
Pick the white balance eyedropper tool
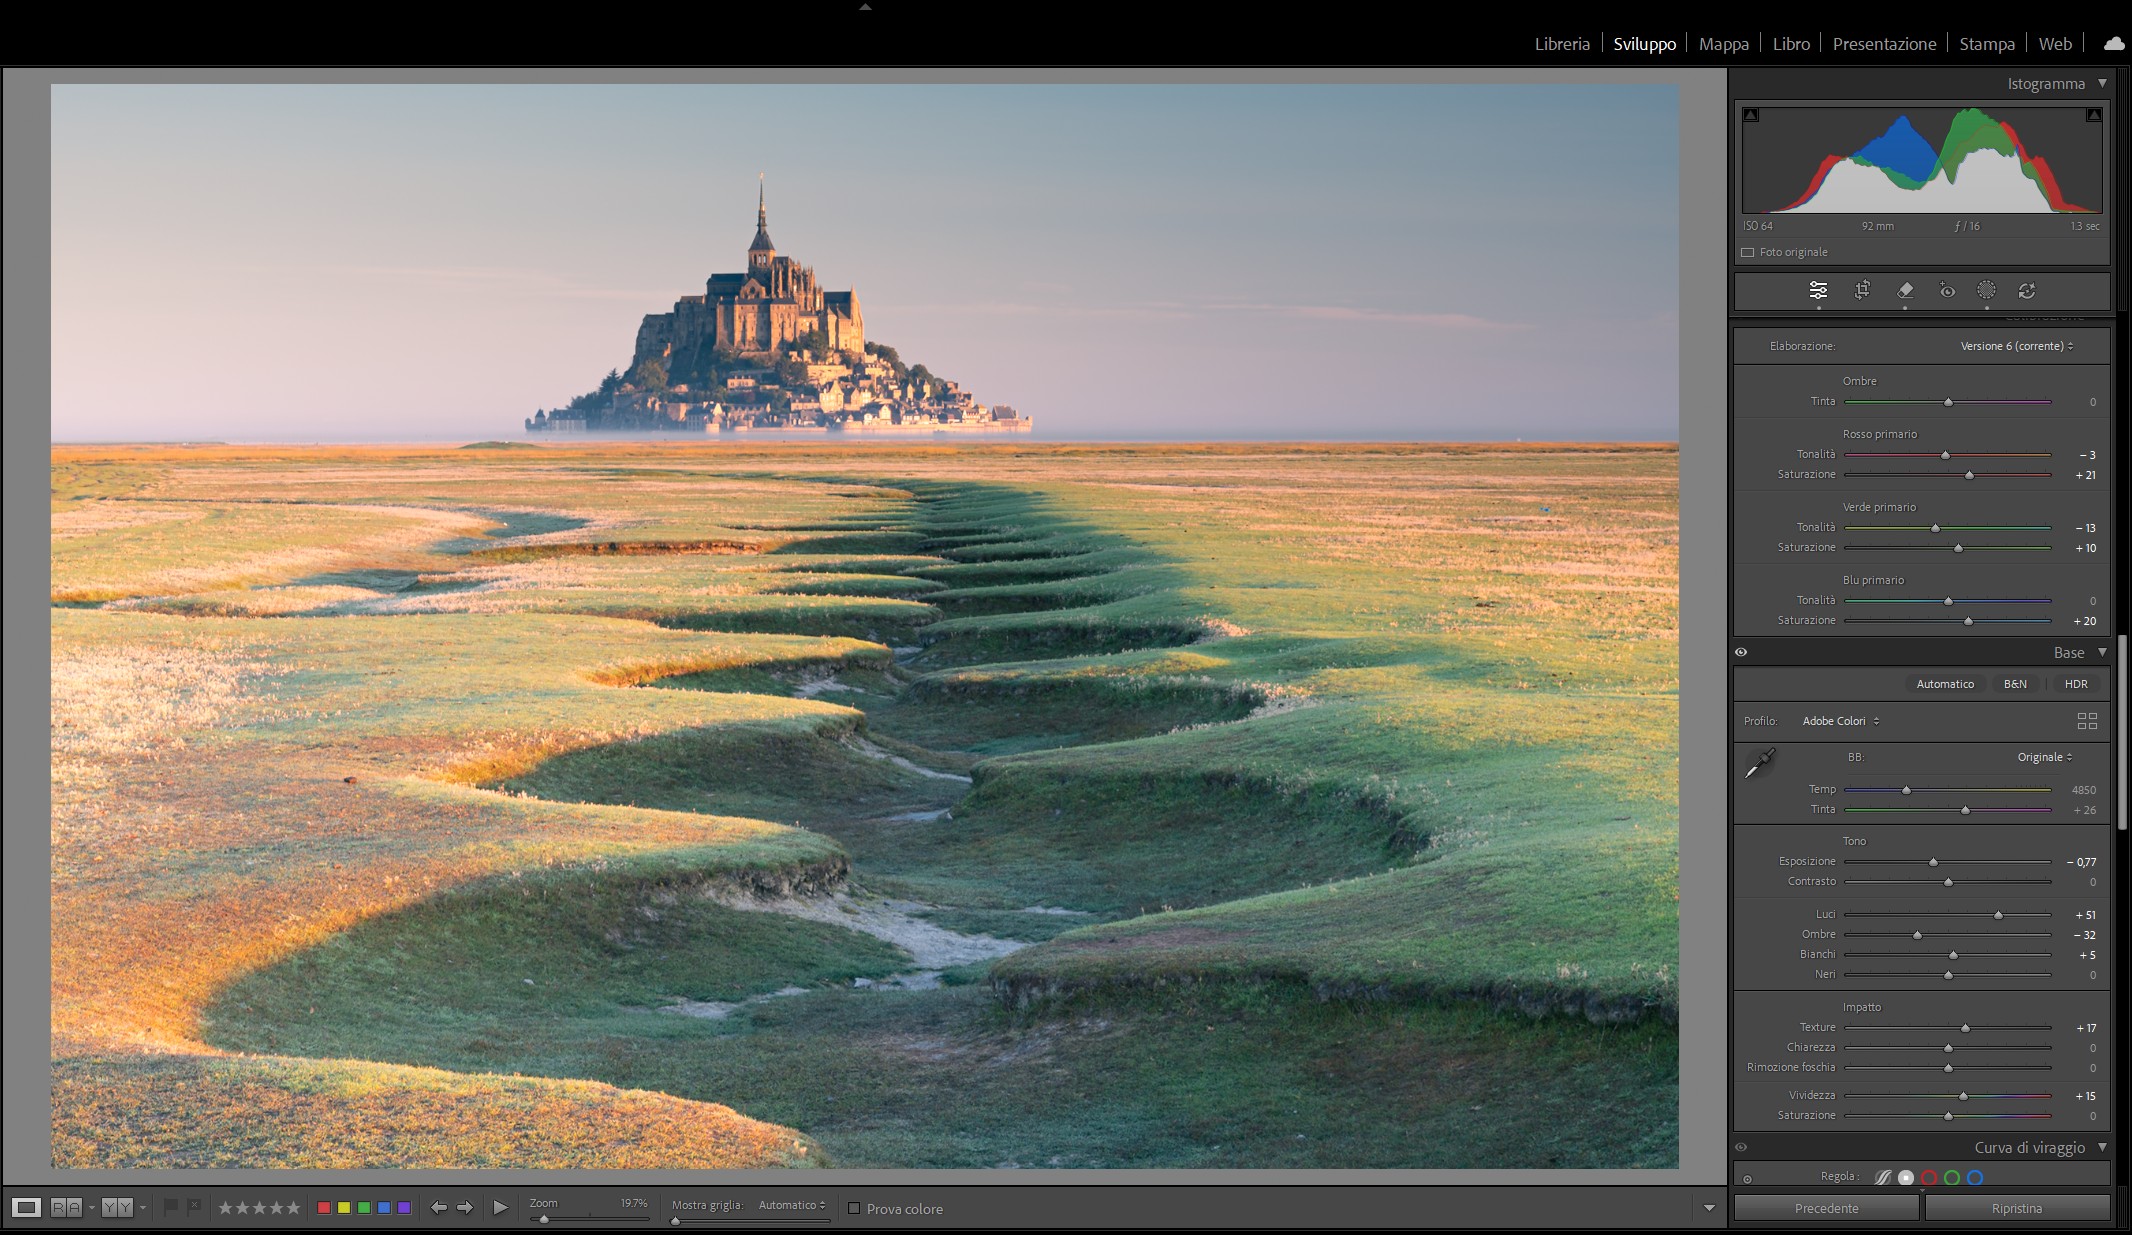point(1759,764)
